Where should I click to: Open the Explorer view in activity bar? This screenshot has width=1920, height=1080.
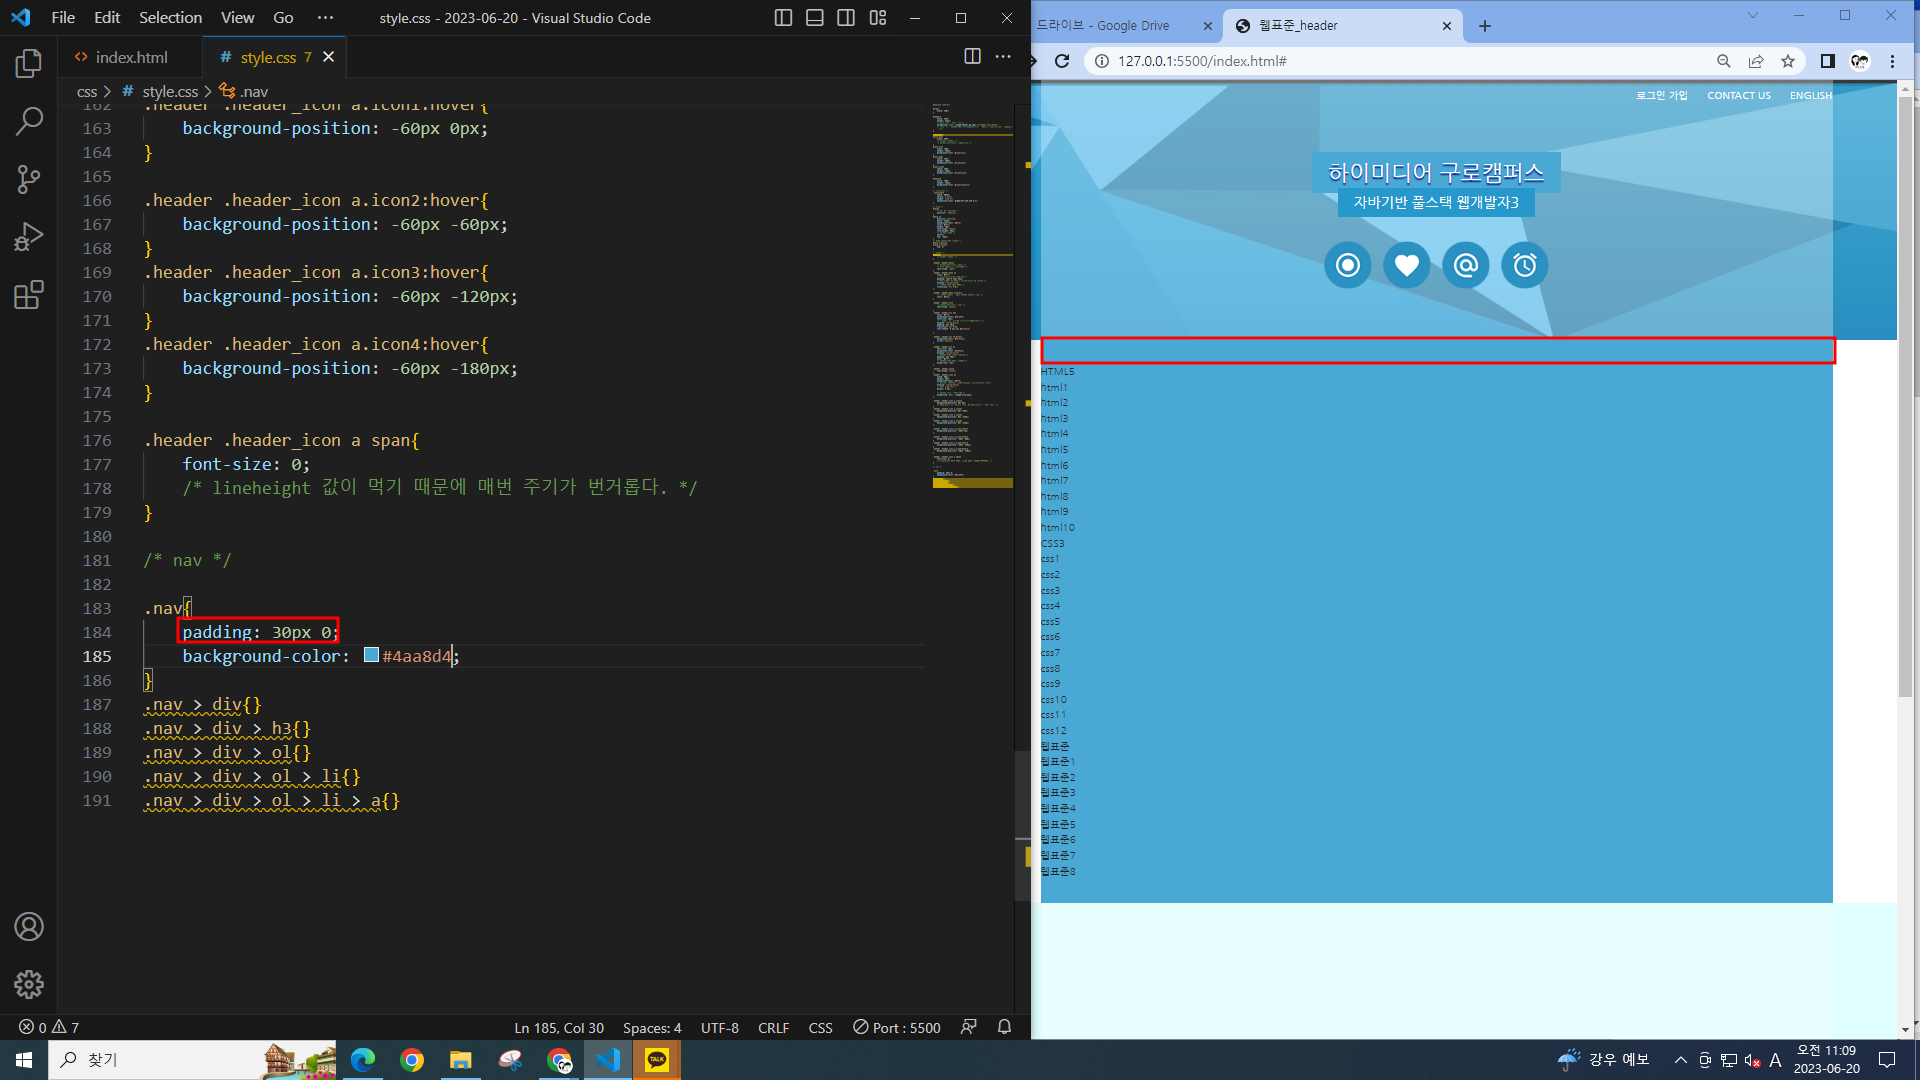click(x=29, y=64)
